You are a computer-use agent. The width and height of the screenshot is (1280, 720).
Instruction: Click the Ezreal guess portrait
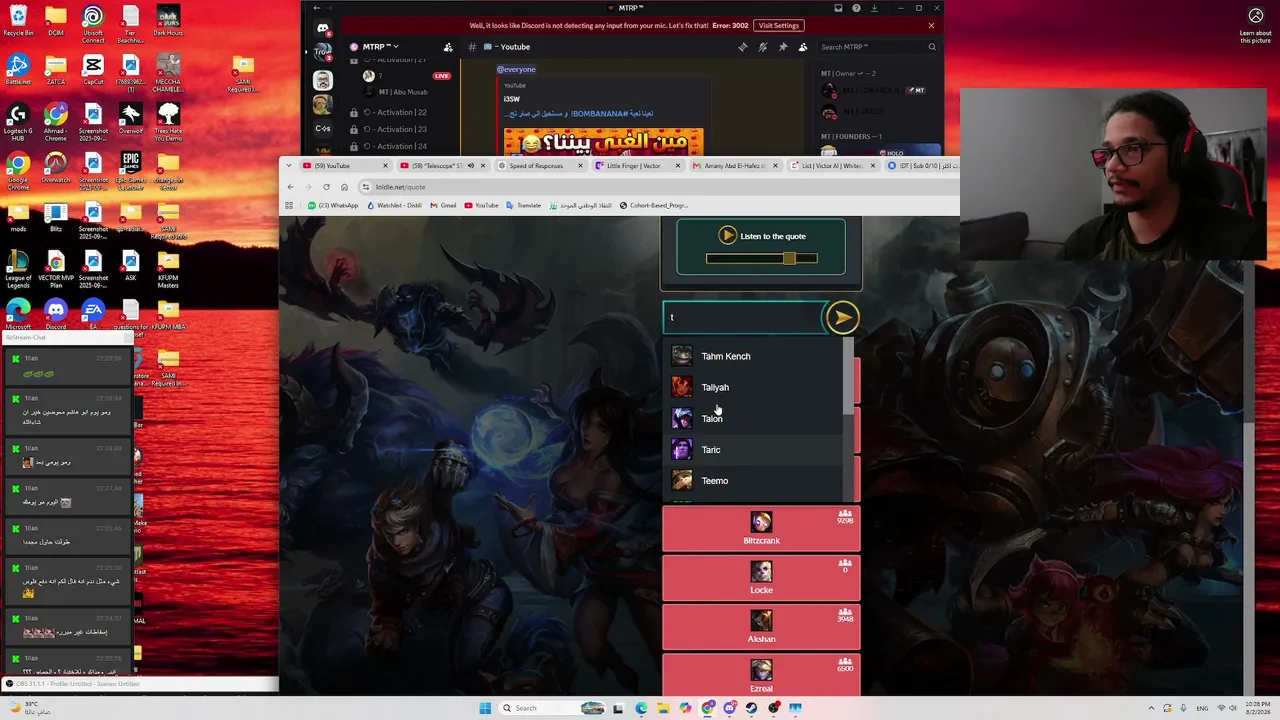[761, 669]
